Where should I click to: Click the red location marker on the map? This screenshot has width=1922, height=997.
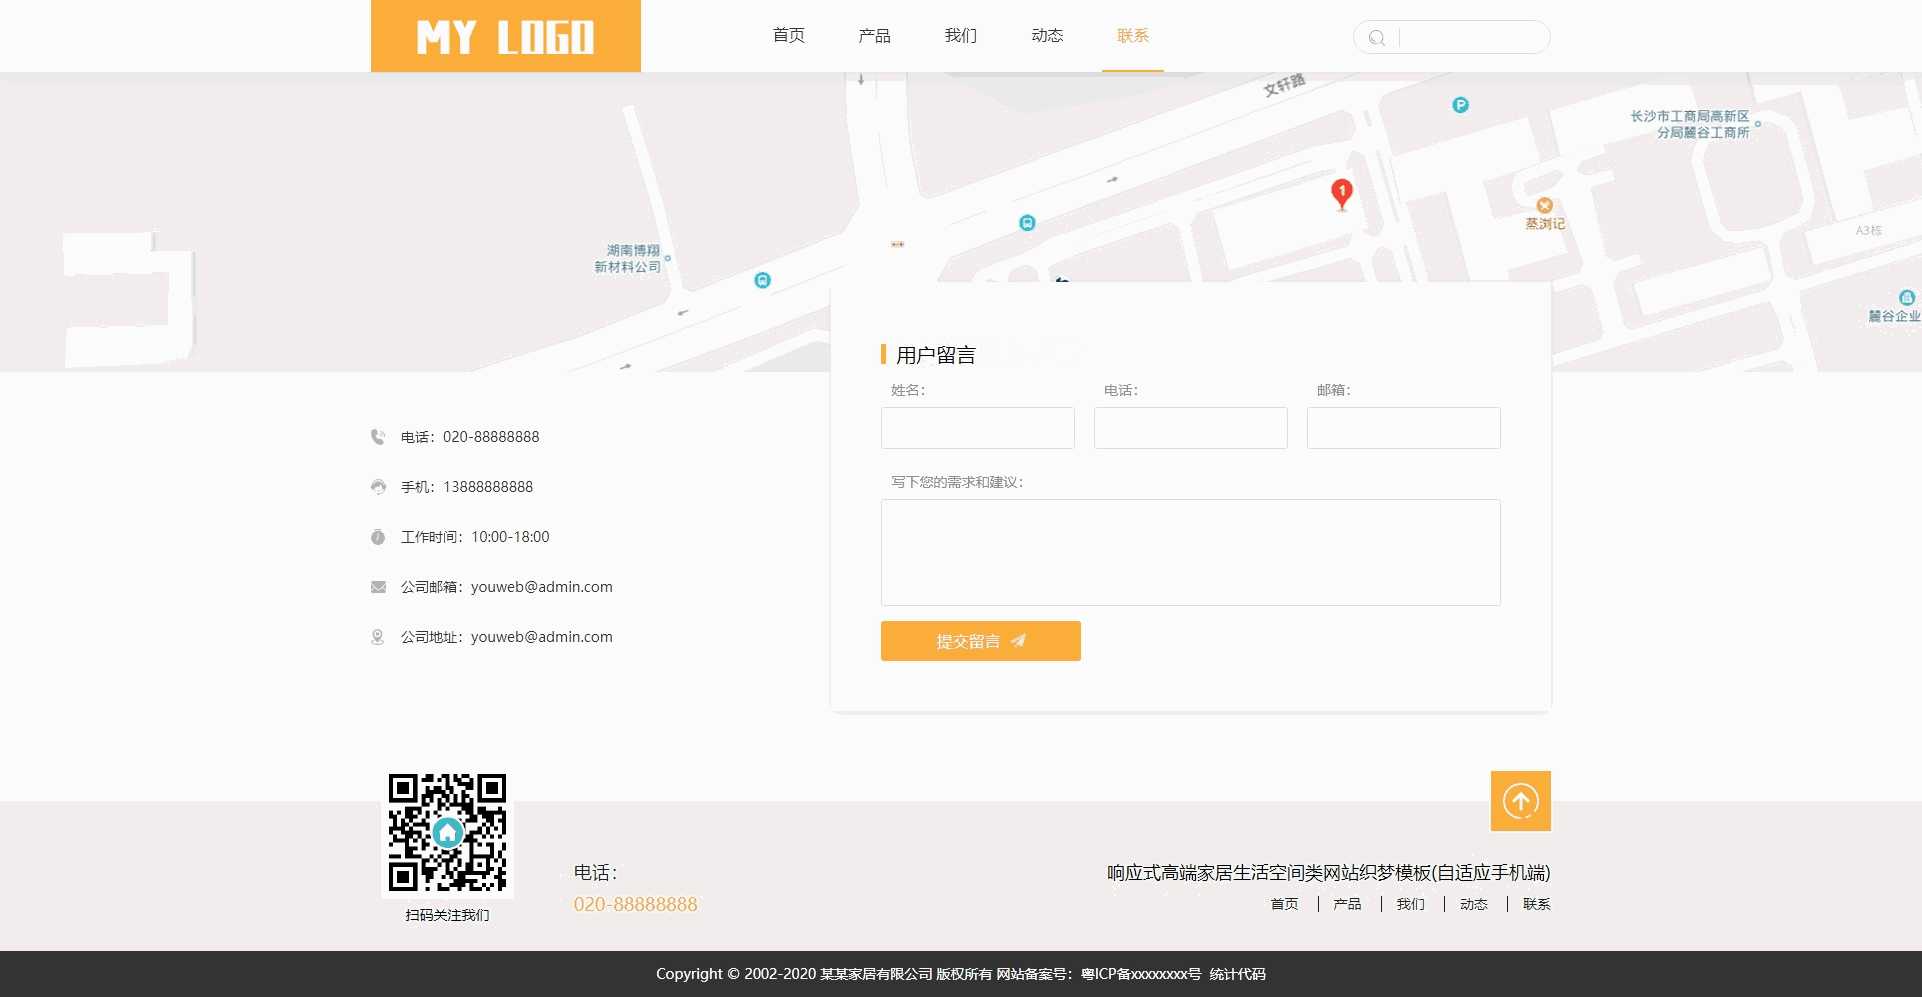click(1341, 192)
